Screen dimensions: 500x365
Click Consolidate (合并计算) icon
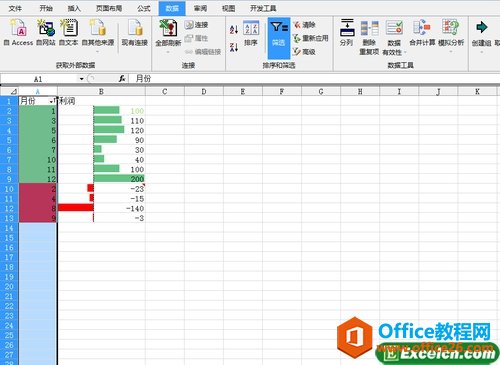pos(422,32)
